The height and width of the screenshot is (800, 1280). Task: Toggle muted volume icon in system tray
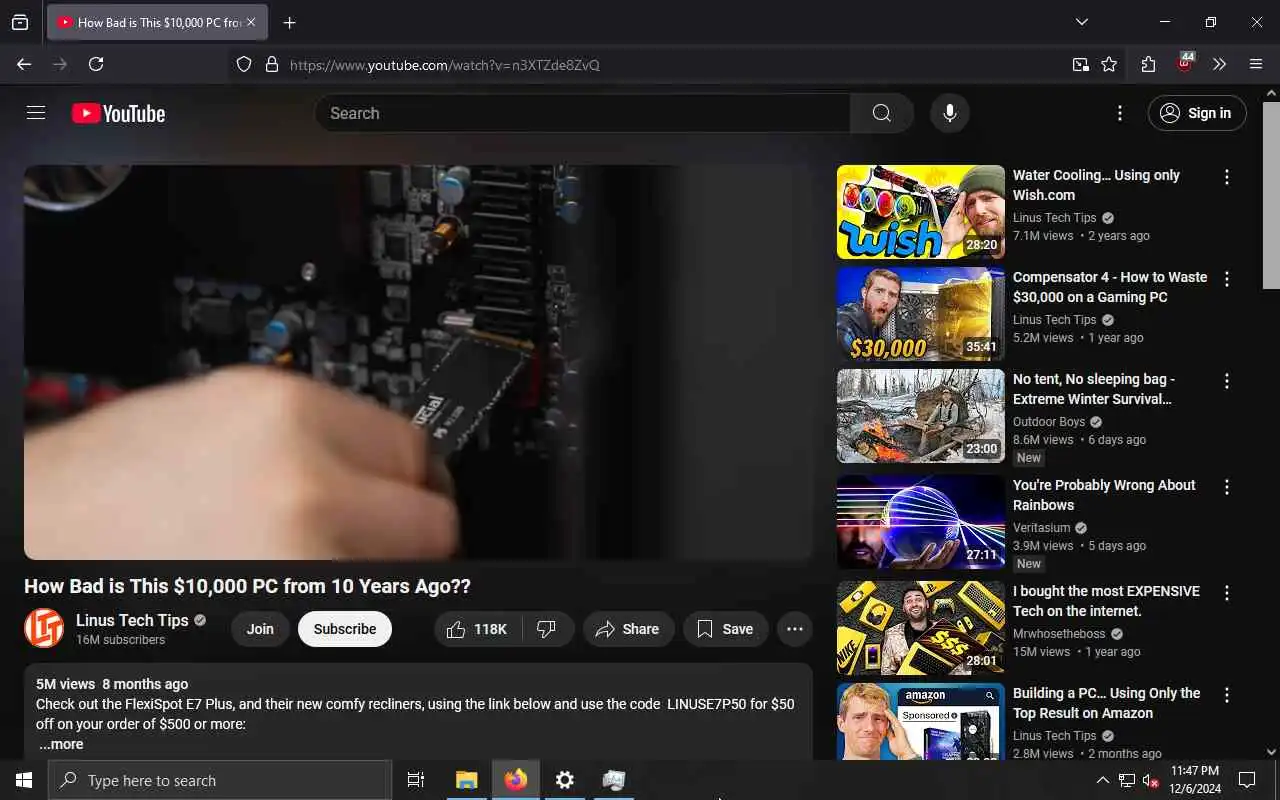[x=1150, y=780]
